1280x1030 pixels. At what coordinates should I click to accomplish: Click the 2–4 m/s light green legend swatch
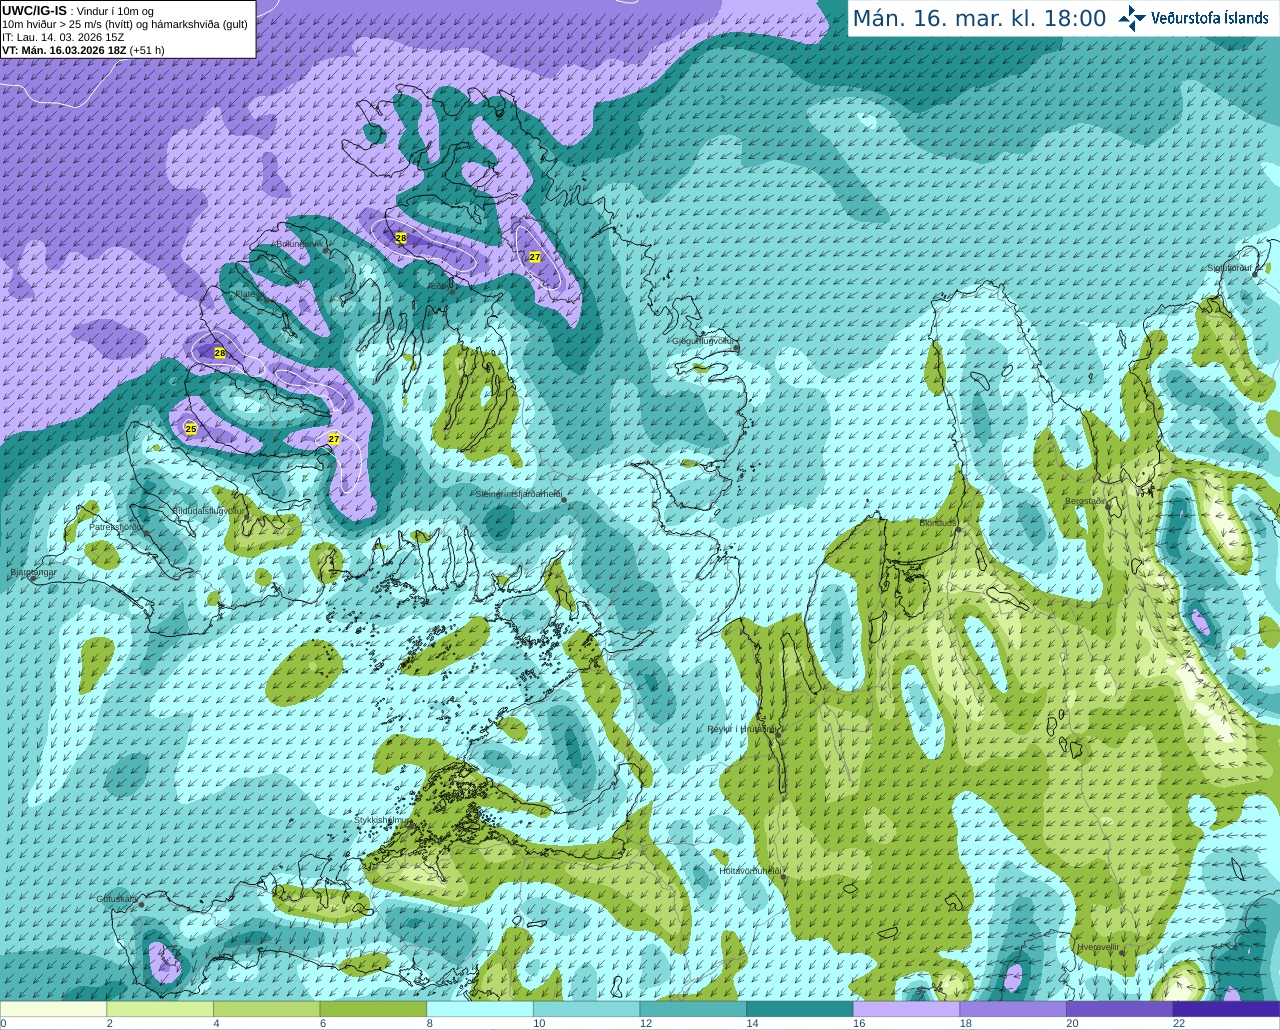pyautogui.click(x=160, y=1009)
